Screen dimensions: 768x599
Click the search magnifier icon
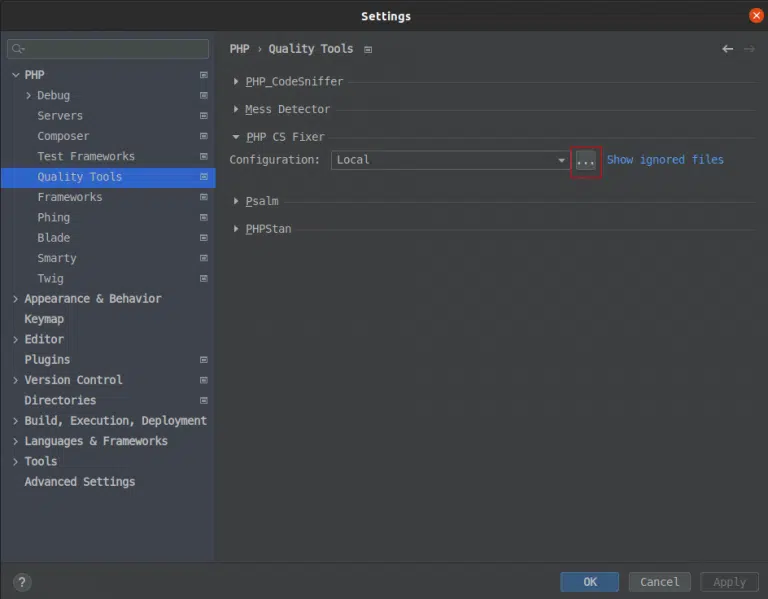coord(19,49)
